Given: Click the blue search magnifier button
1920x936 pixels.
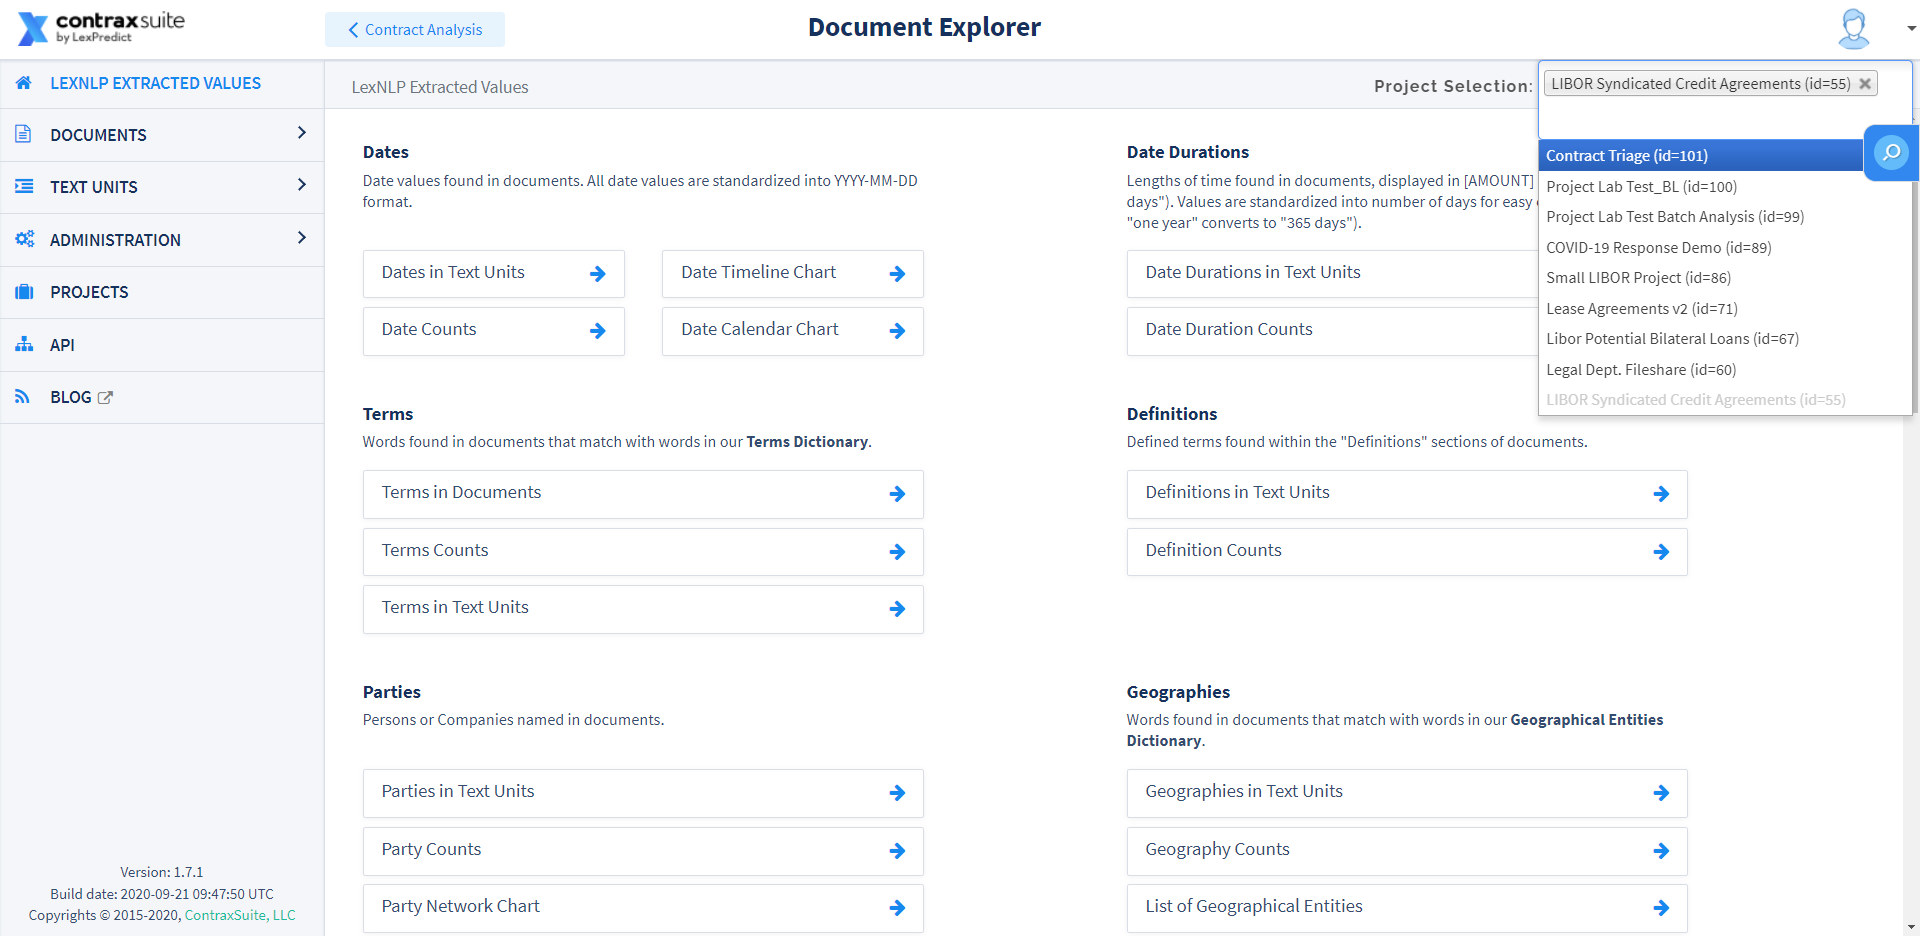Looking at the screenshot, I should coord(1891,153).
